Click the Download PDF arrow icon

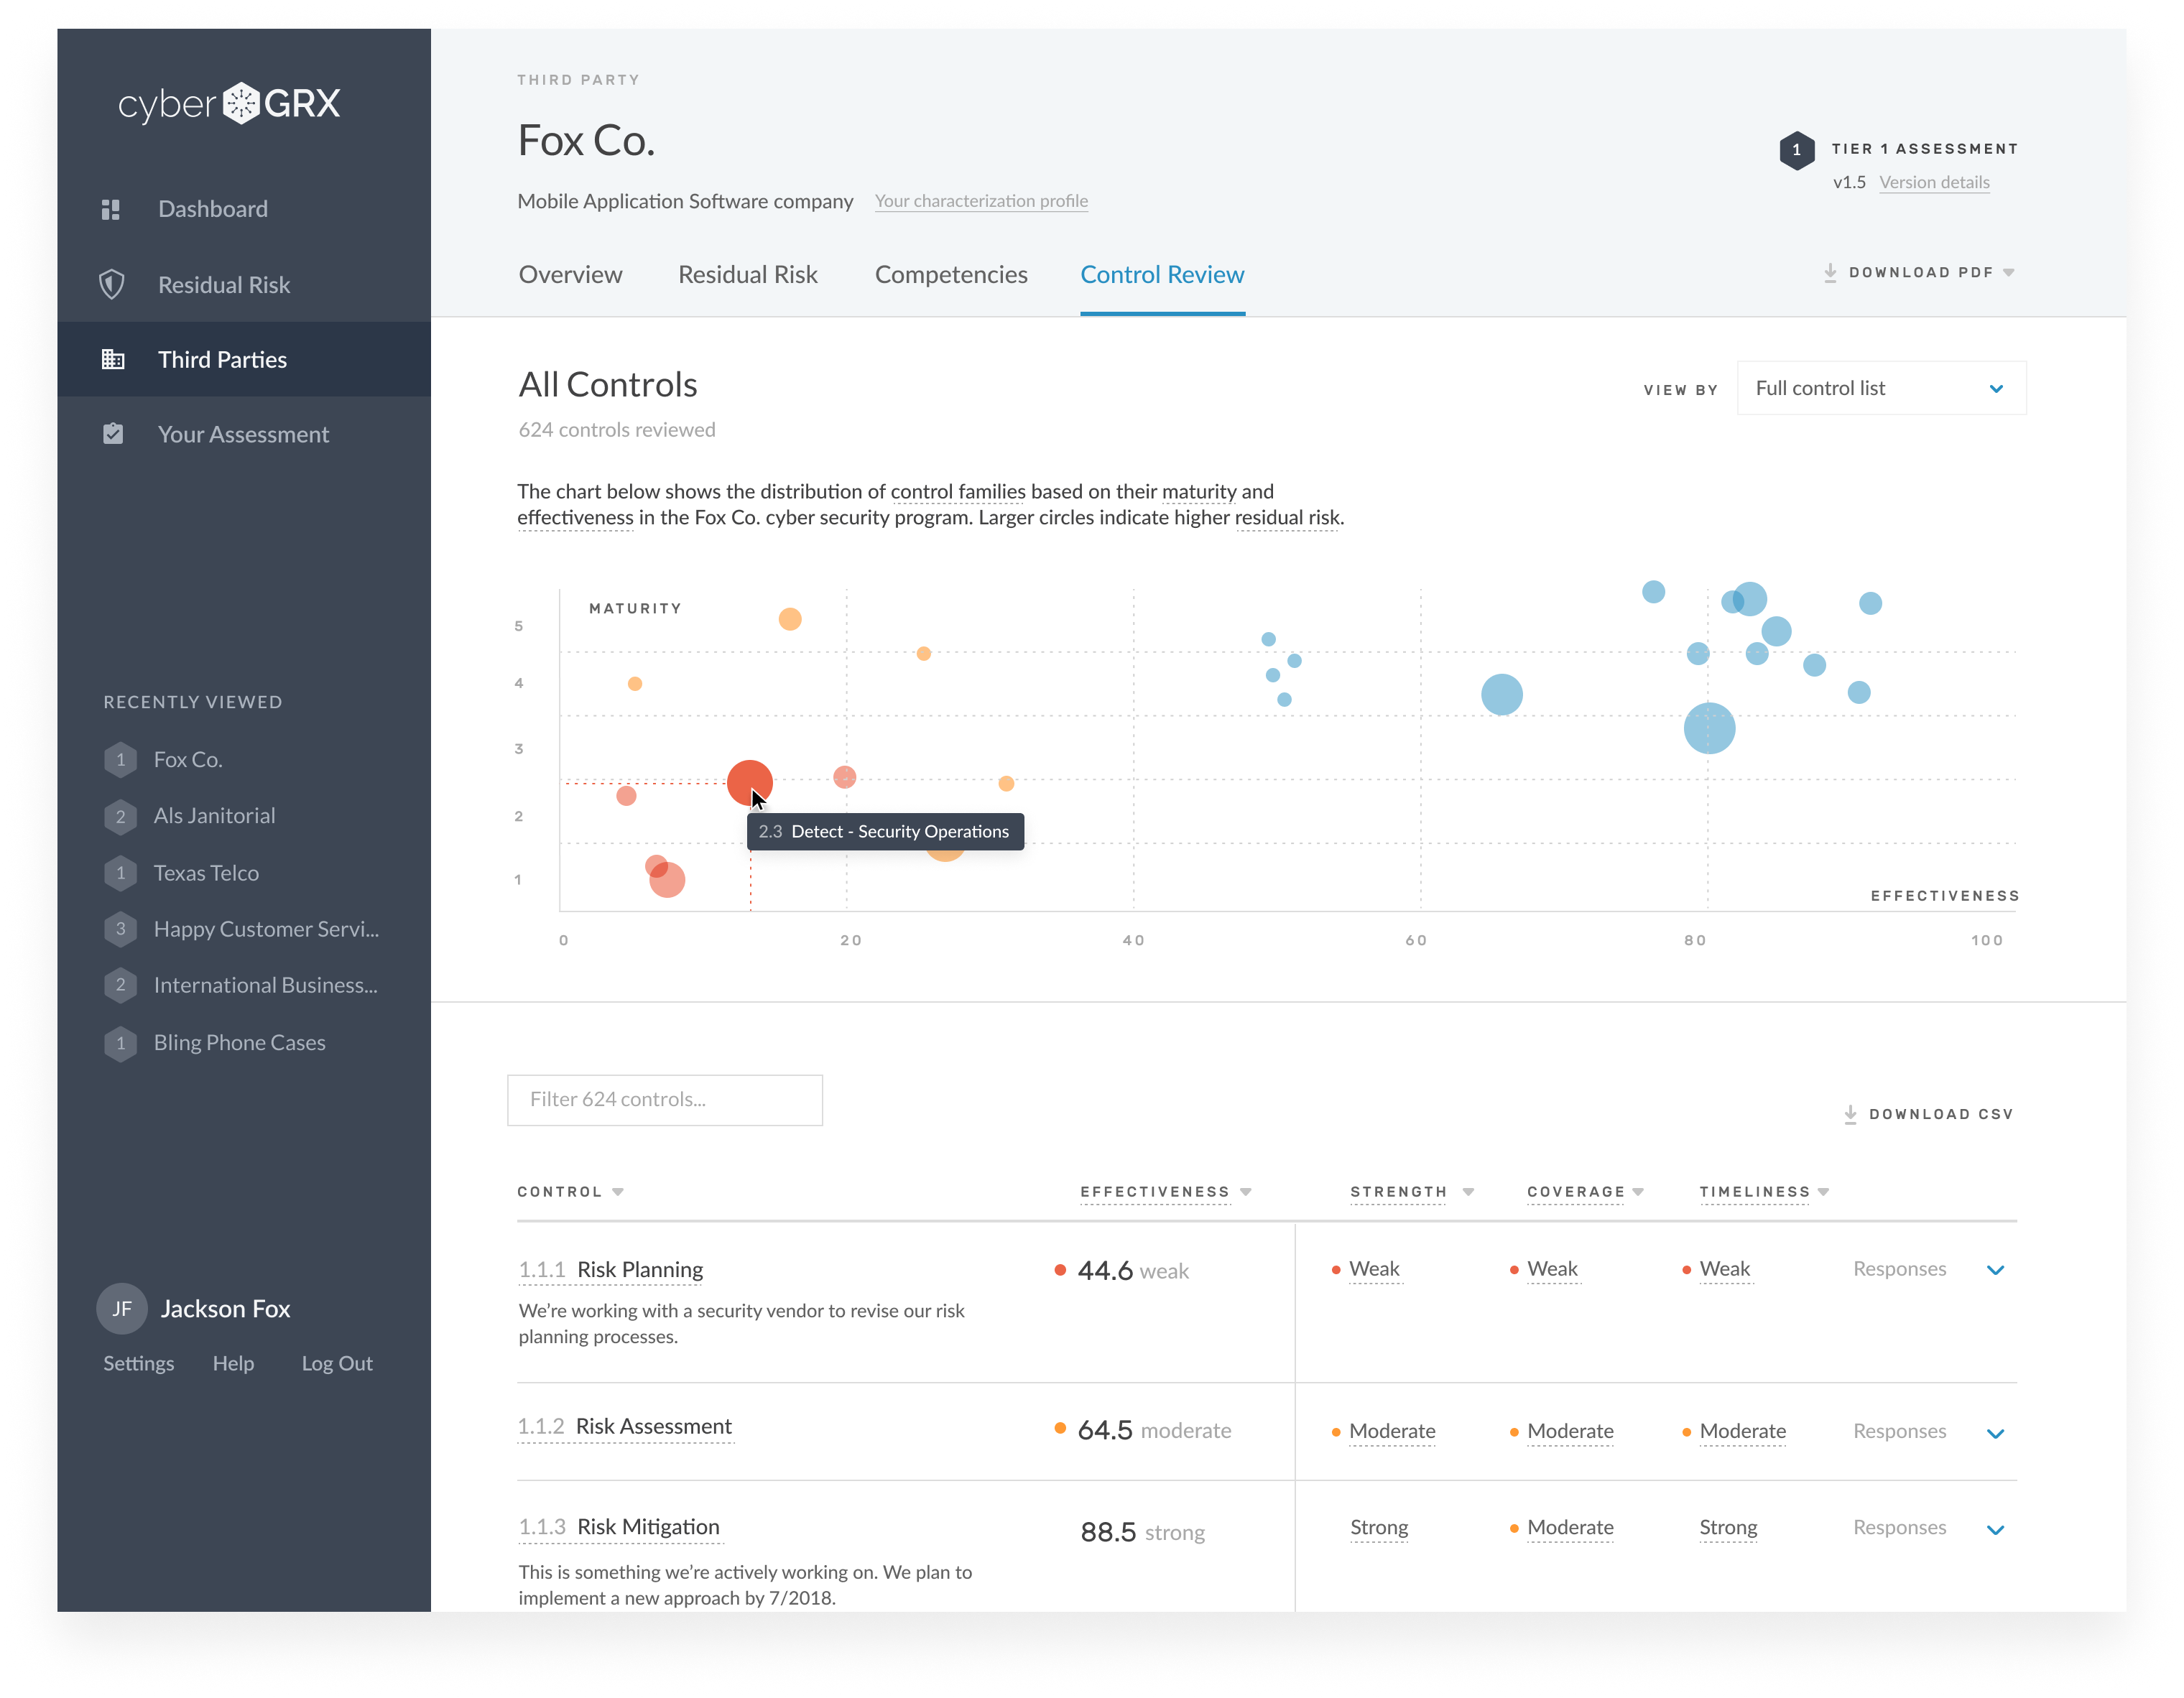1829,273
